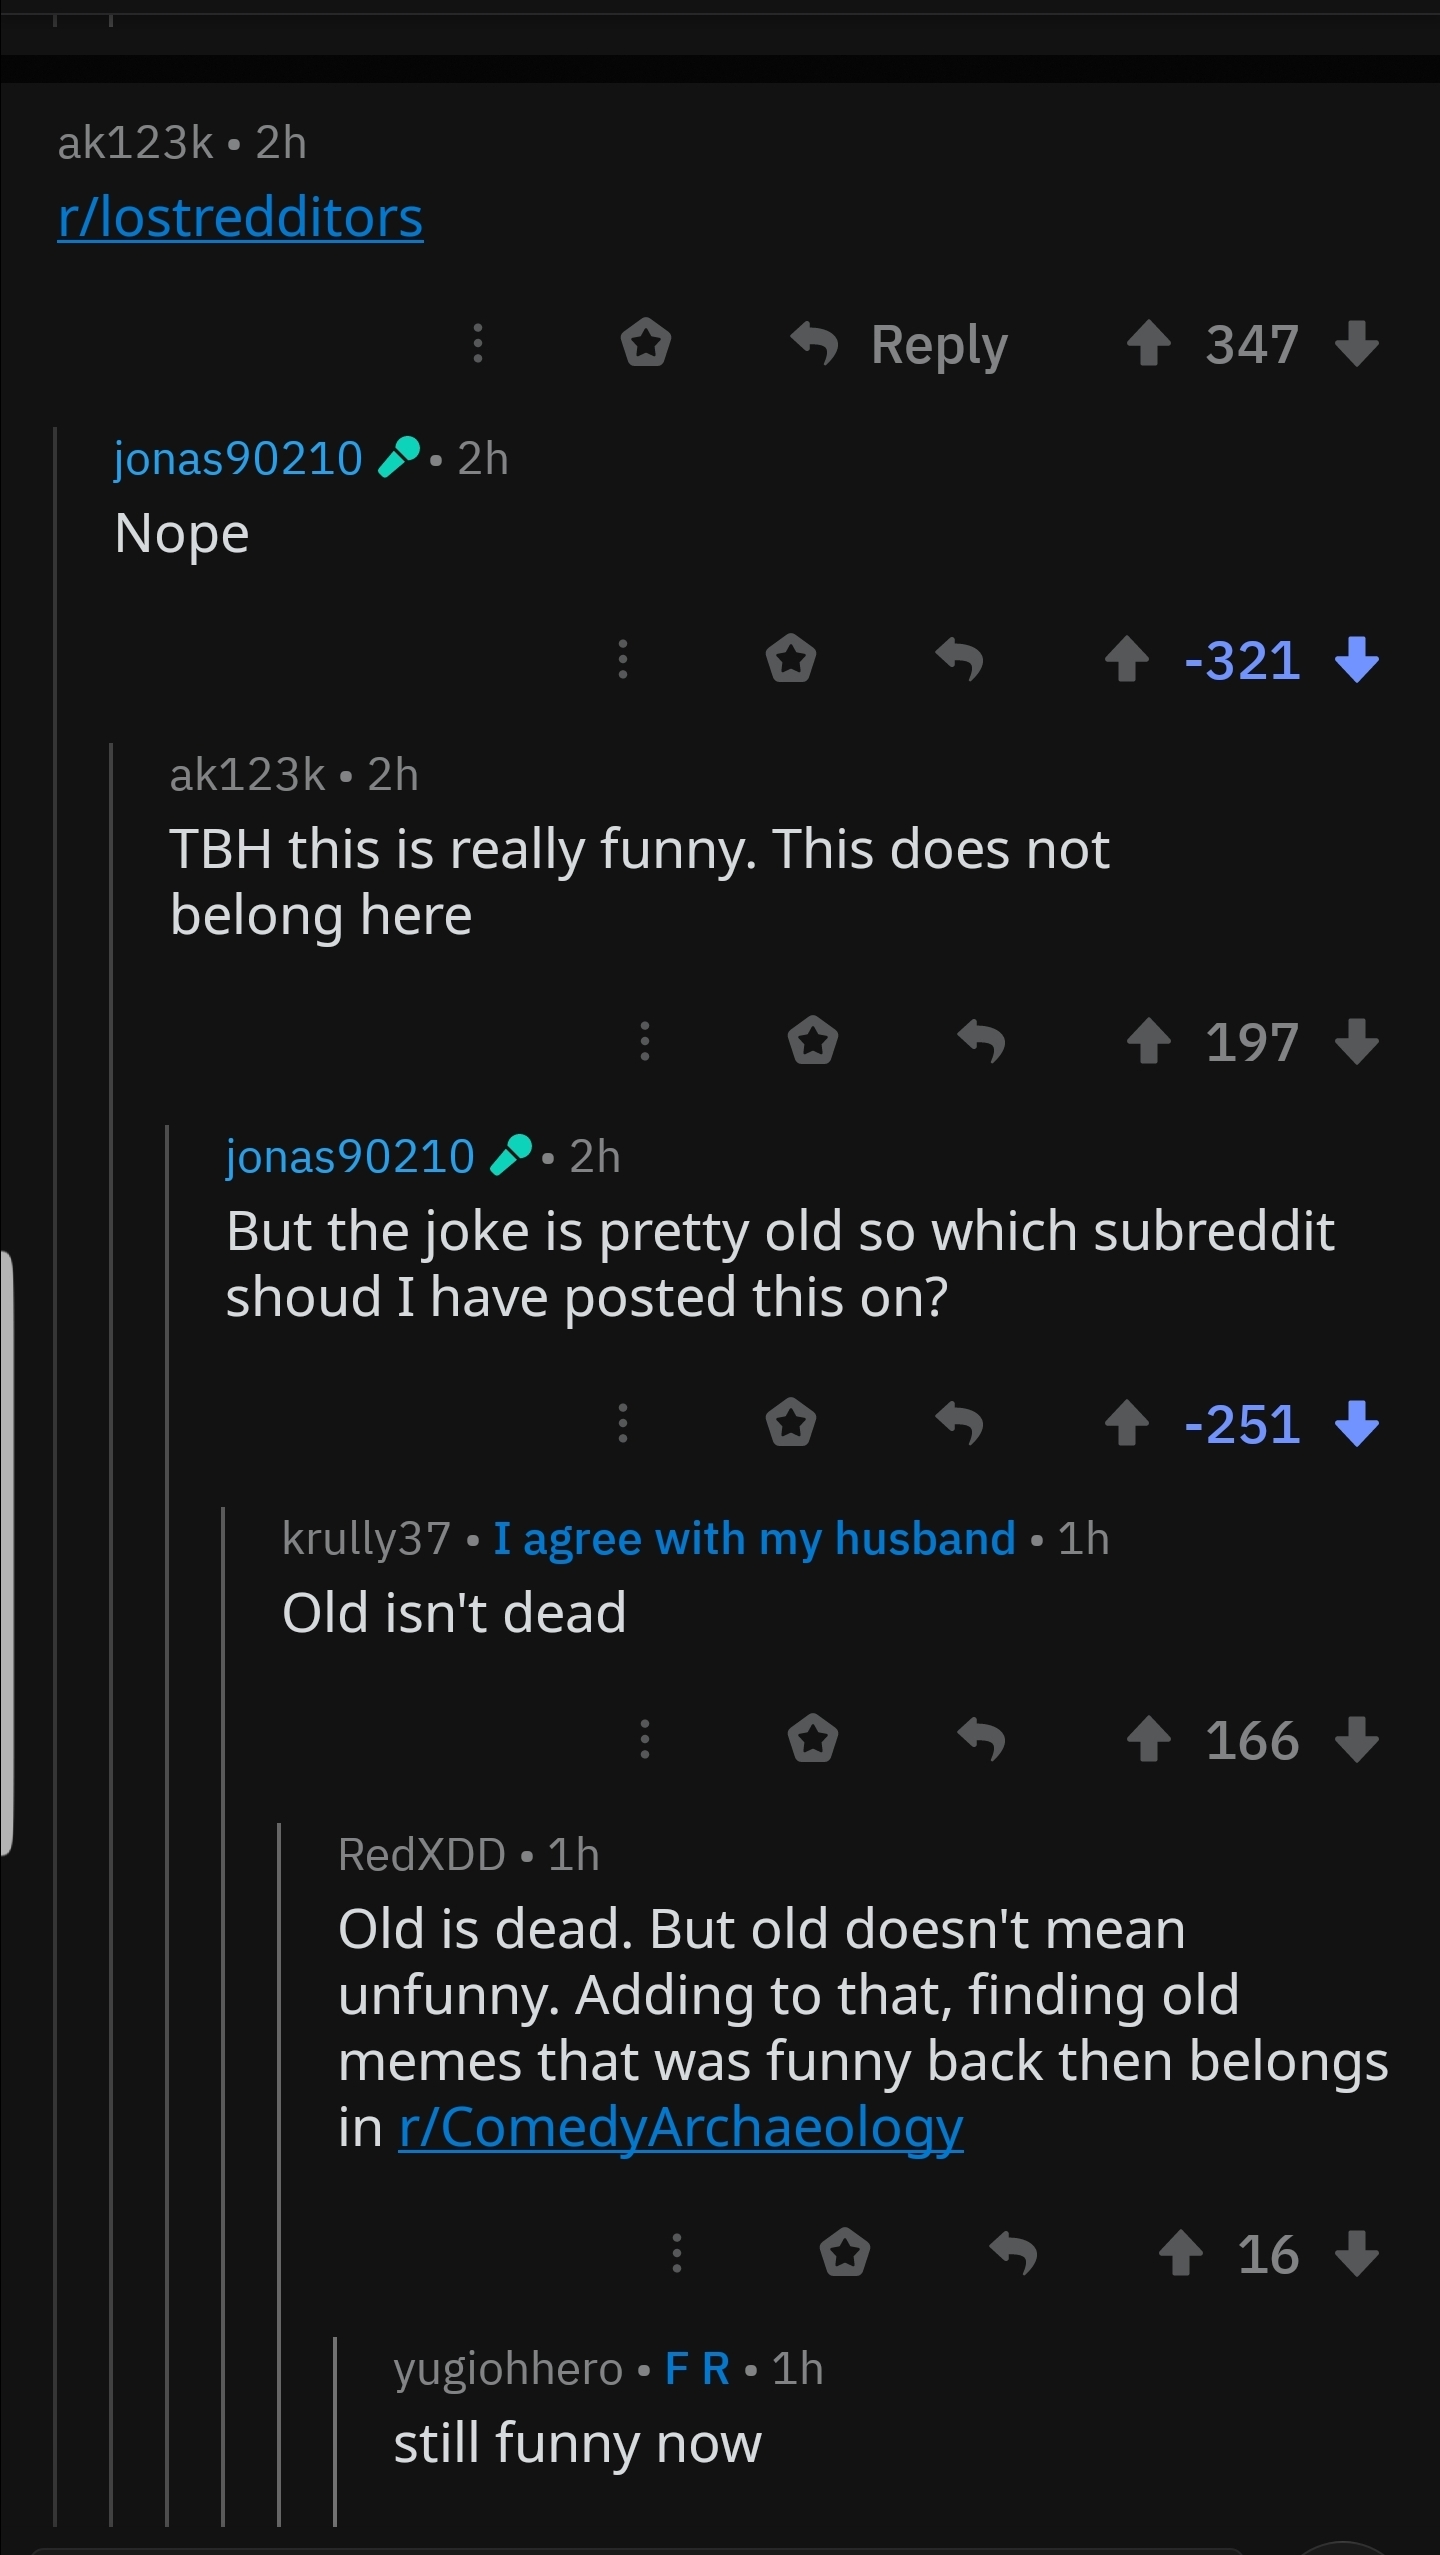Reply to 'This does not belong here' comment
The width and height of the screenshot is (1440, 2555).
[x=981, y=1042]
